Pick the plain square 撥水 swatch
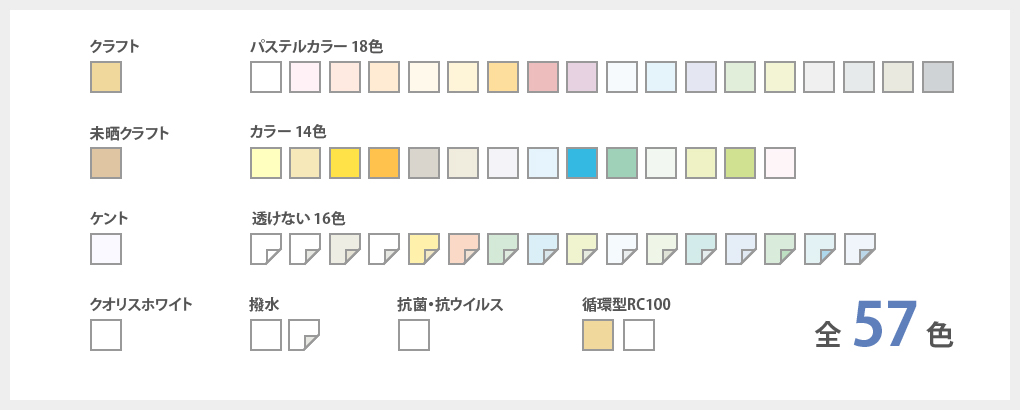Screen dimensions: 1020x410 click(266, 335)
